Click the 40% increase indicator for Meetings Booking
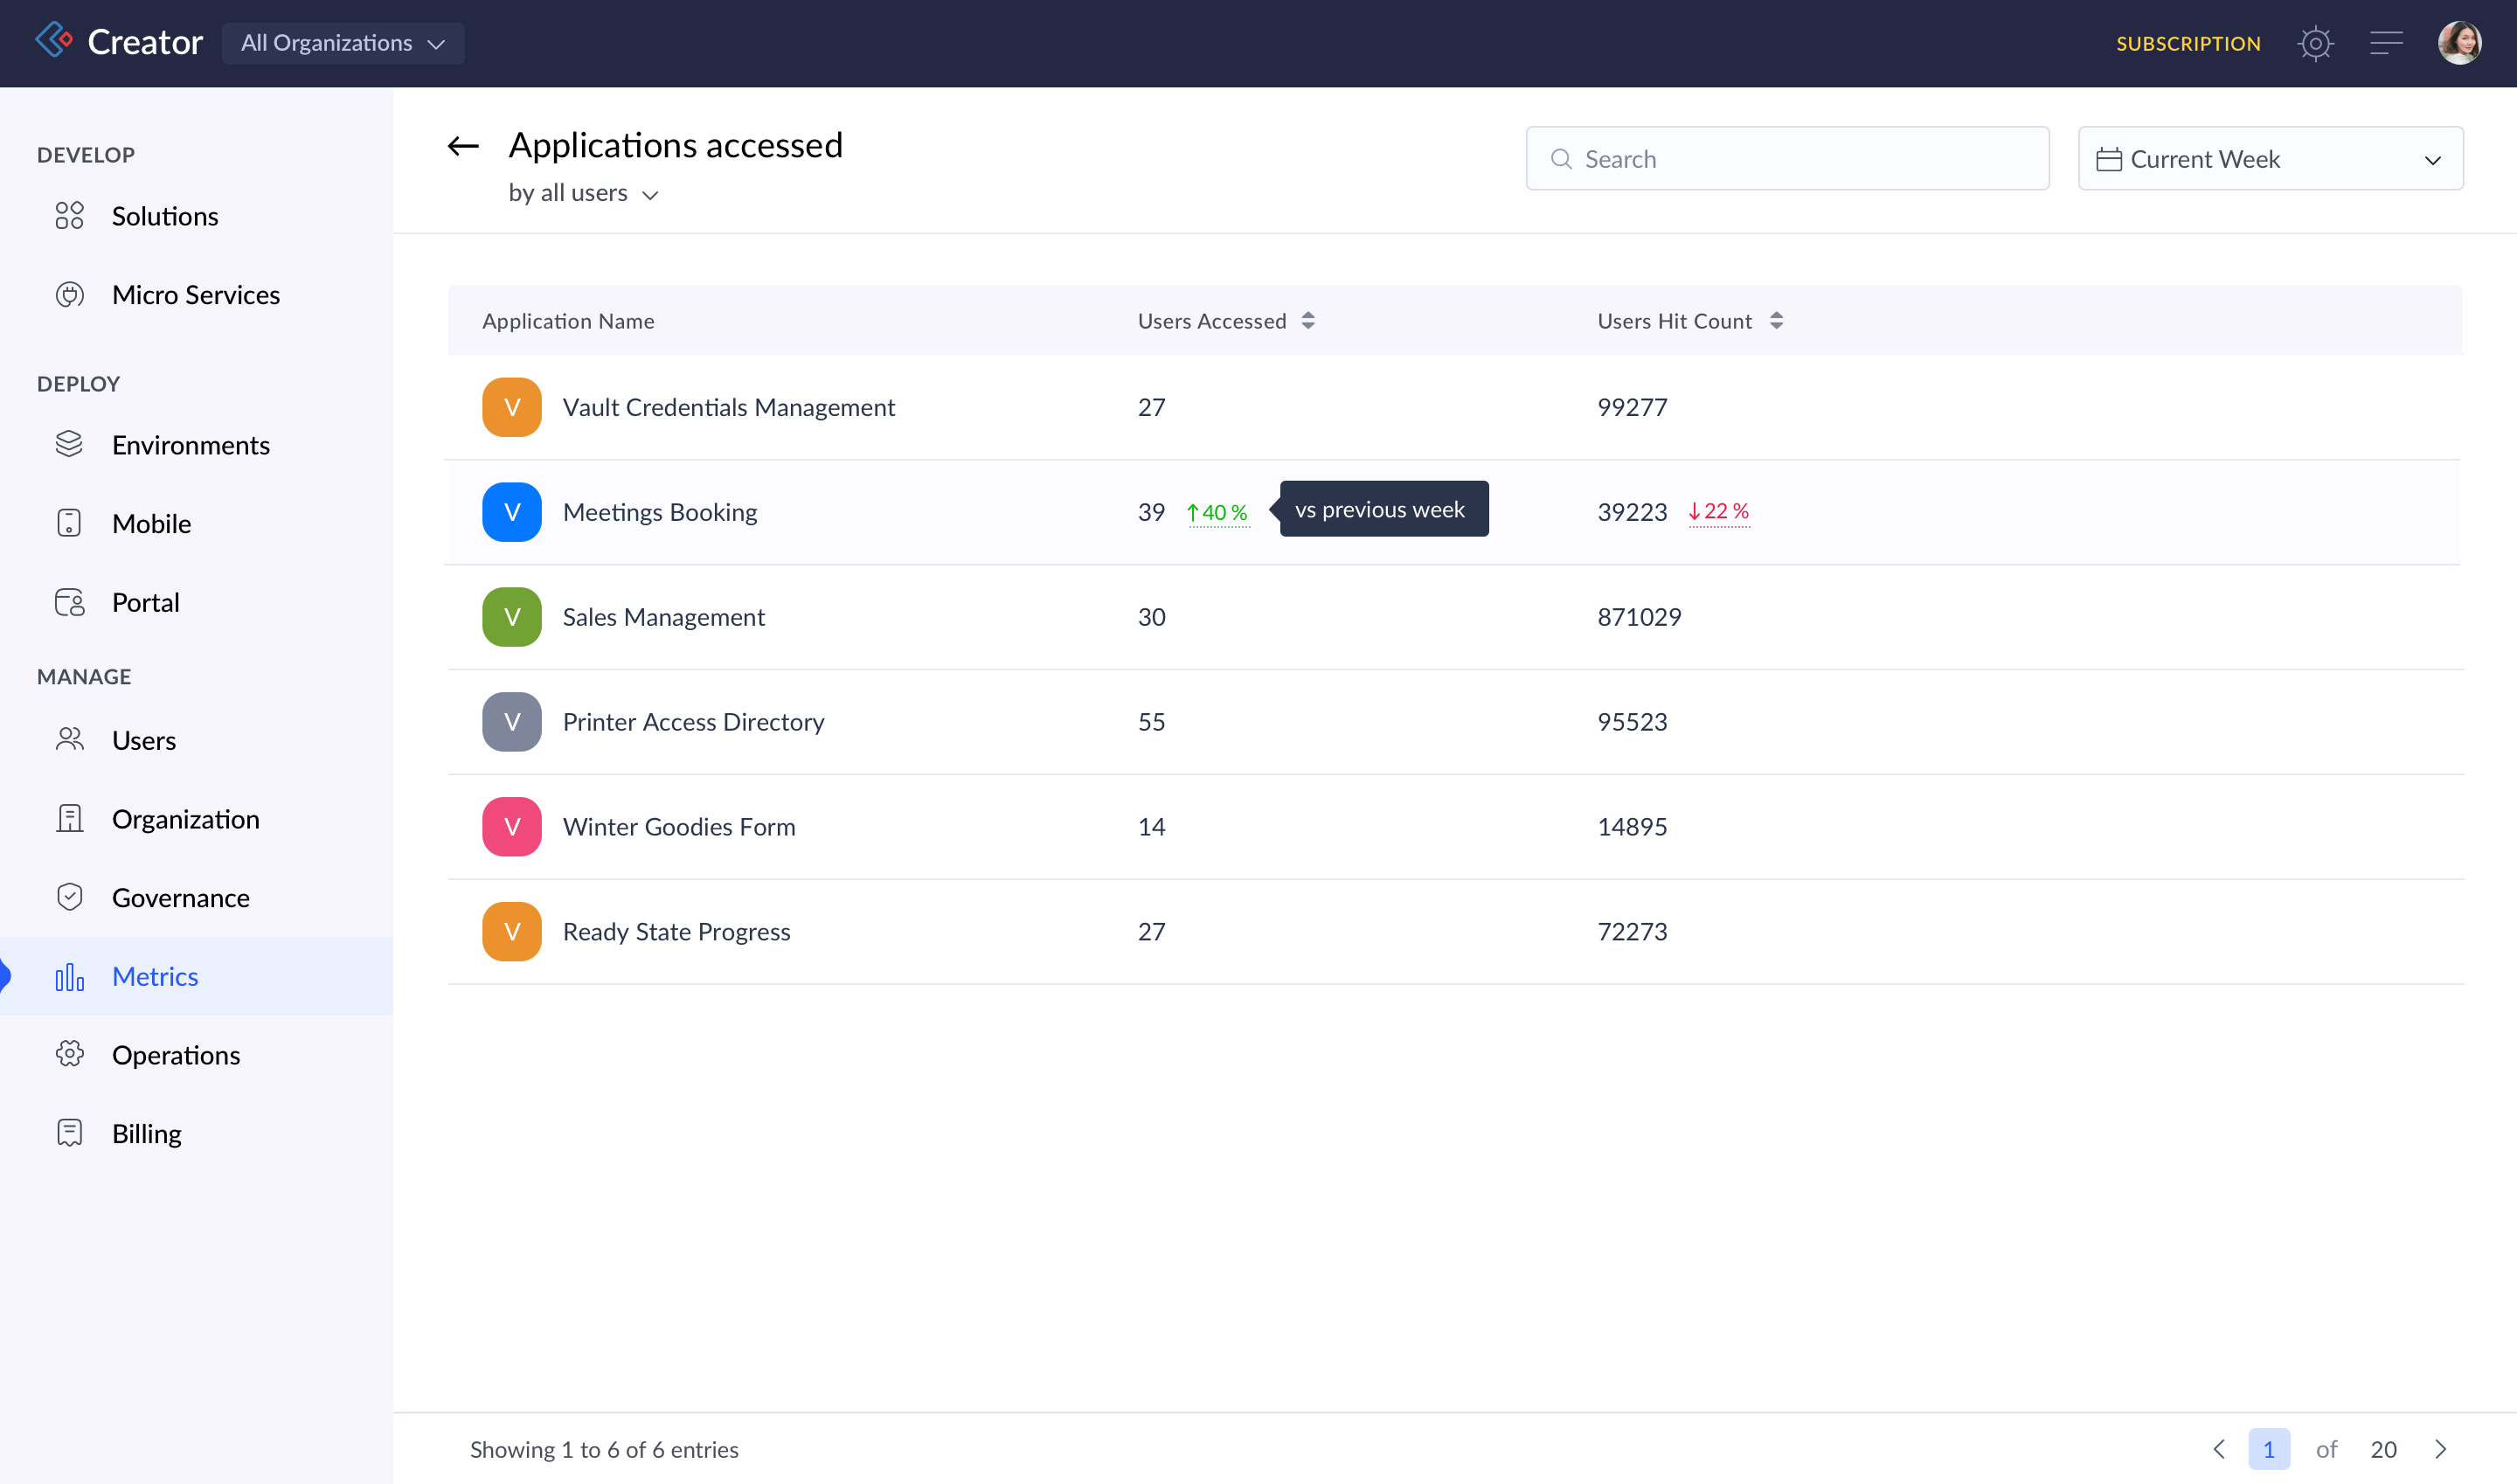2517x1484 pixels. 1218,512
